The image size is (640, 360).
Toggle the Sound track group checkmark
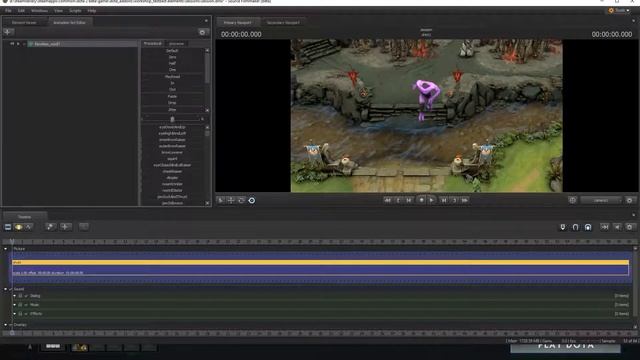(x=11, y=289)
